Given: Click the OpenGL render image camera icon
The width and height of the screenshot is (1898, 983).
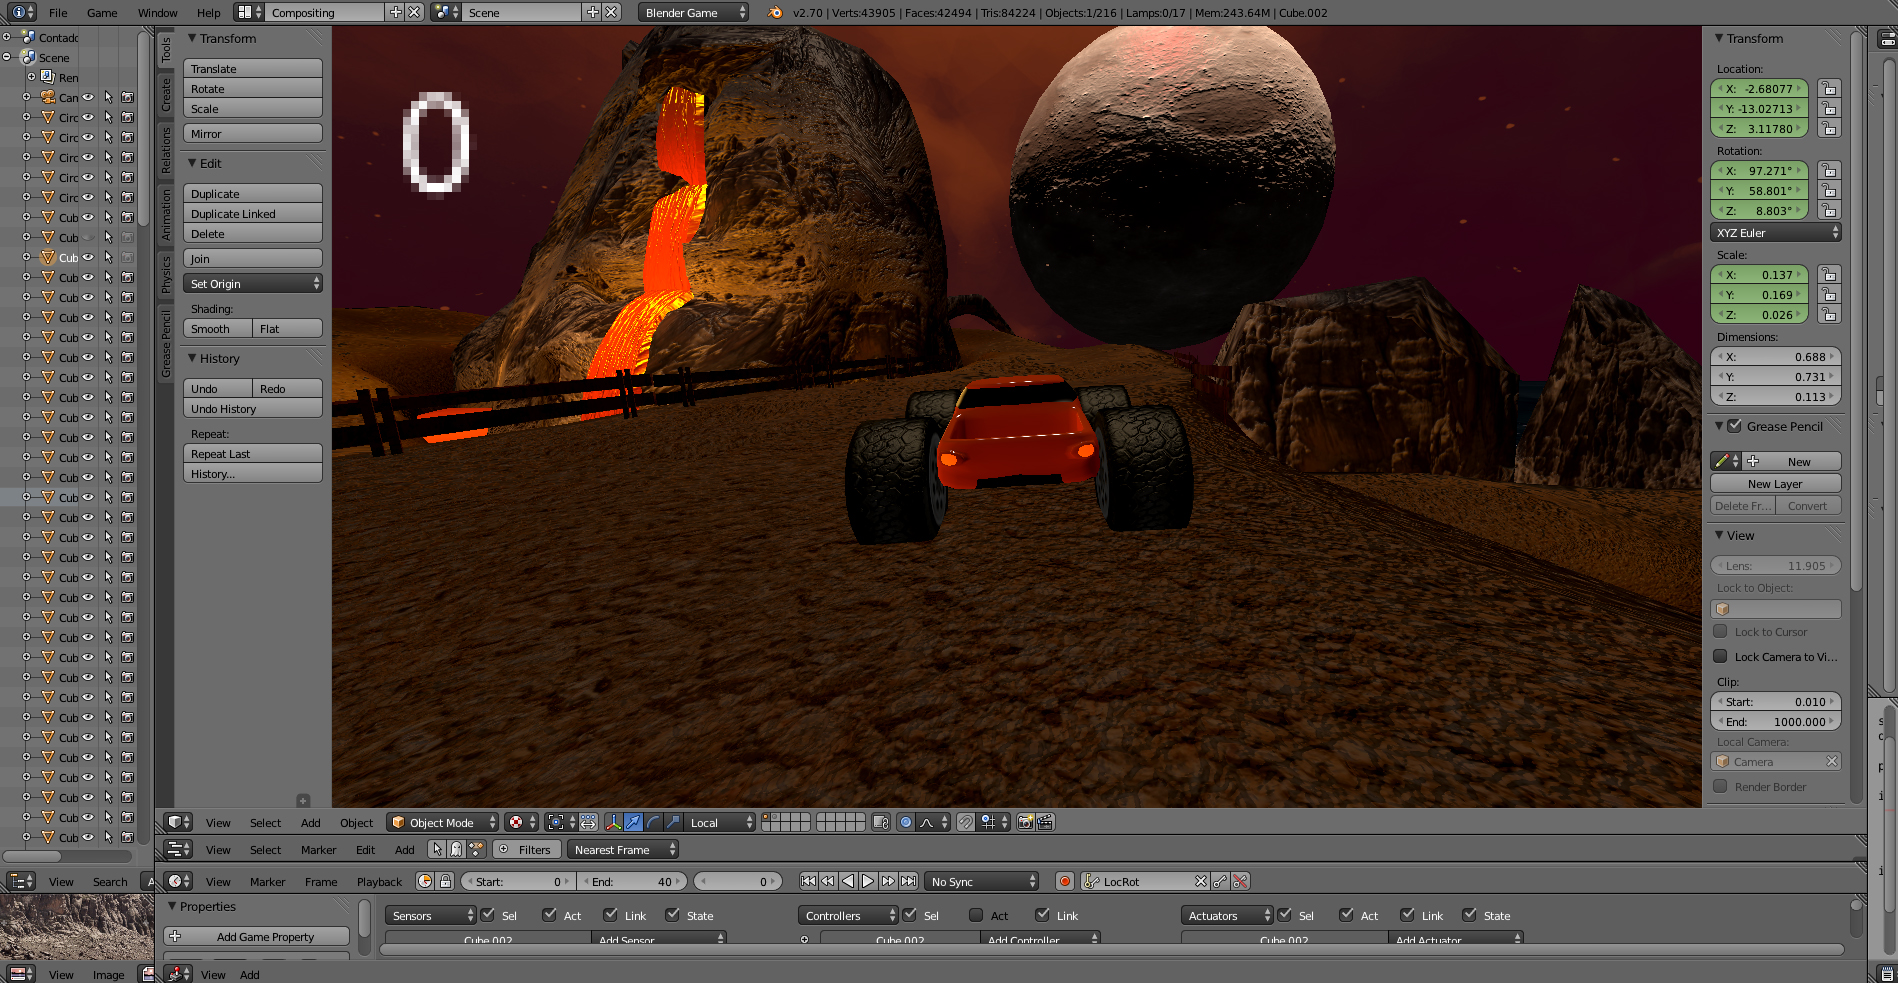Looking at the screenshot, I should [x=1025, y=822].
